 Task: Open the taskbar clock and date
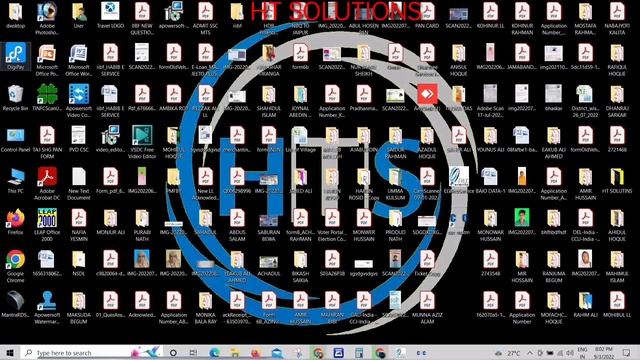604,353
